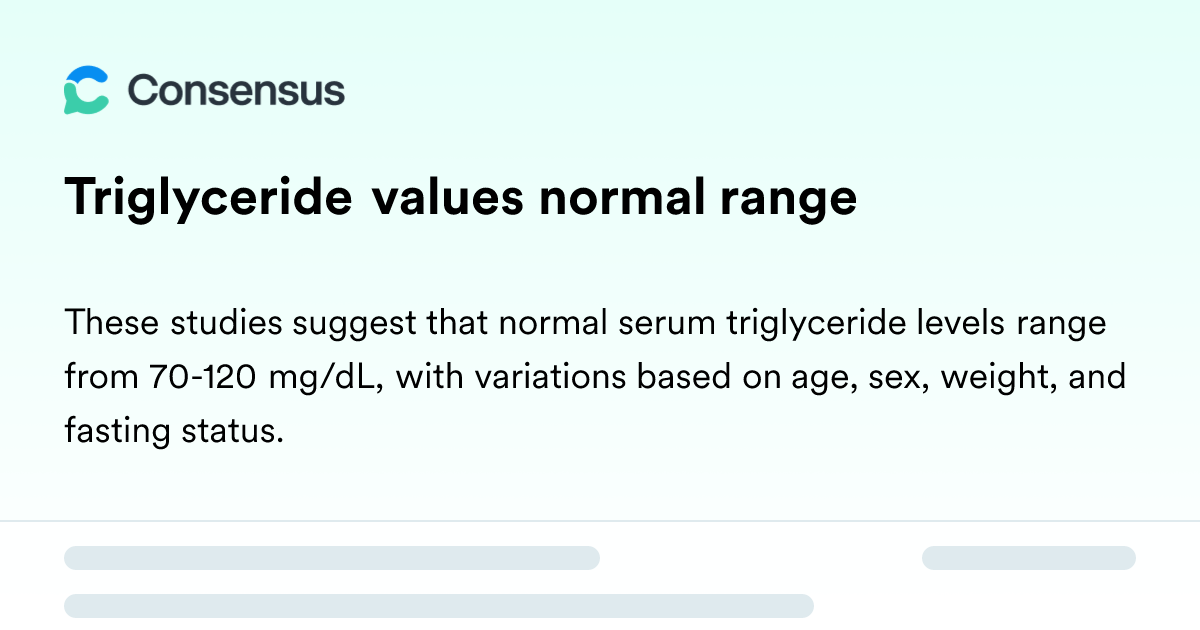Click the widest gray placeholder bar at the bottom
1200x630 pixels.
[x=439, y=605]
